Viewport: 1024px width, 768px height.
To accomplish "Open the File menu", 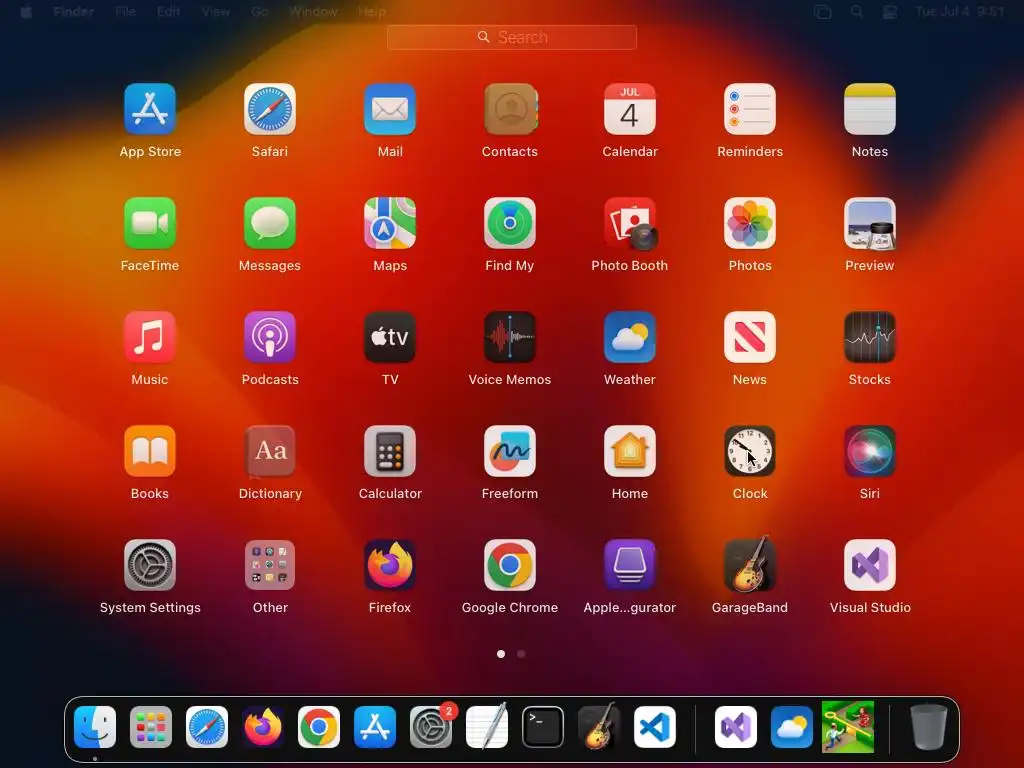I will click(125, 12).
